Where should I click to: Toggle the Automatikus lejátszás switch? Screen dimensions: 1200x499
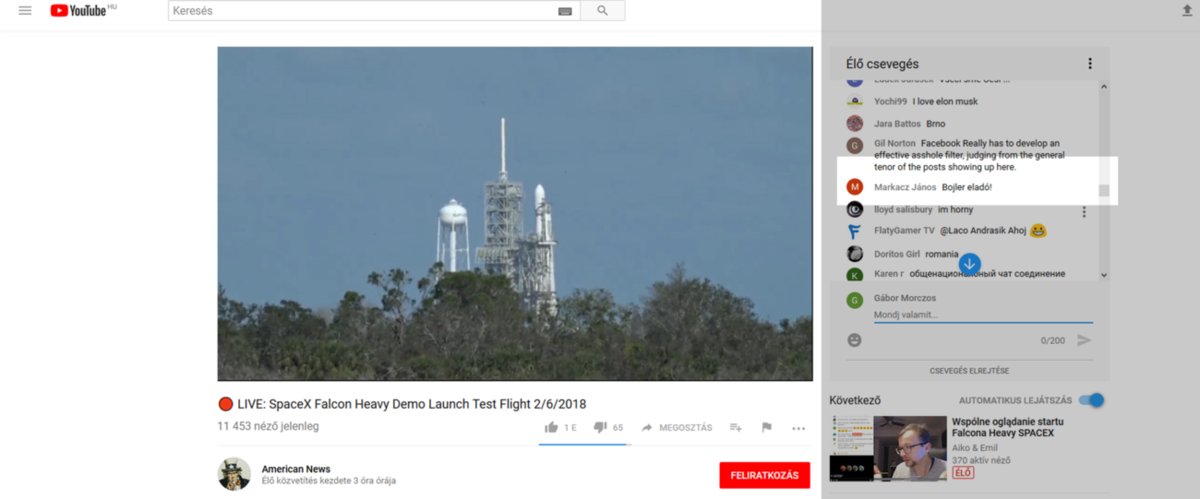click(1091, 400)
